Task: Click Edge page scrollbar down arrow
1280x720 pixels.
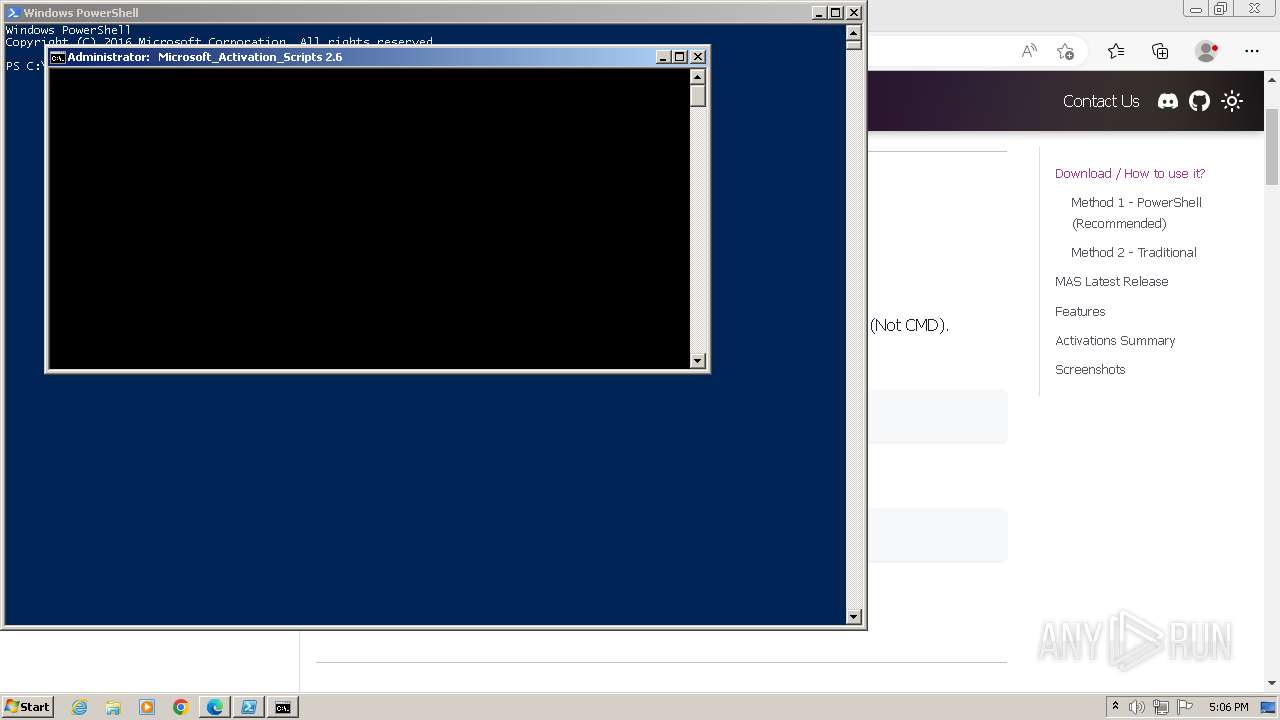Action: pyautogui.click(x=1272, y=683)
